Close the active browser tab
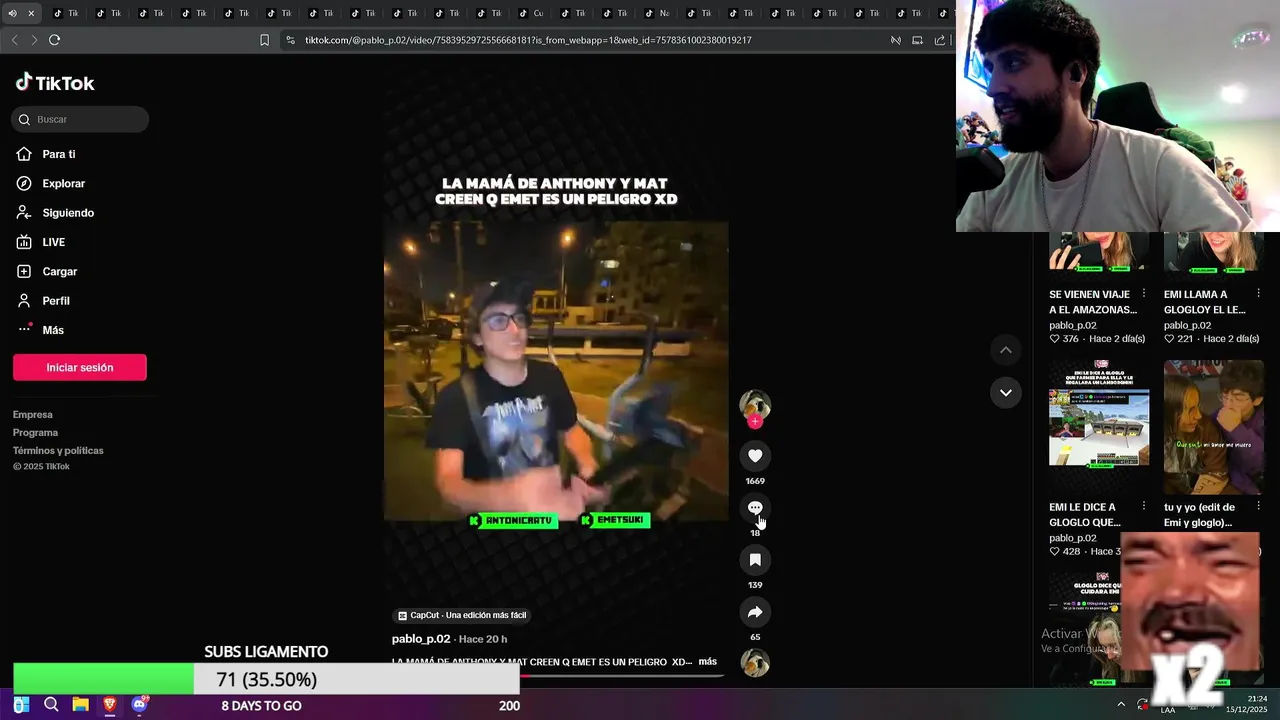Screen dimensions: 1280x720 point(31,13)
